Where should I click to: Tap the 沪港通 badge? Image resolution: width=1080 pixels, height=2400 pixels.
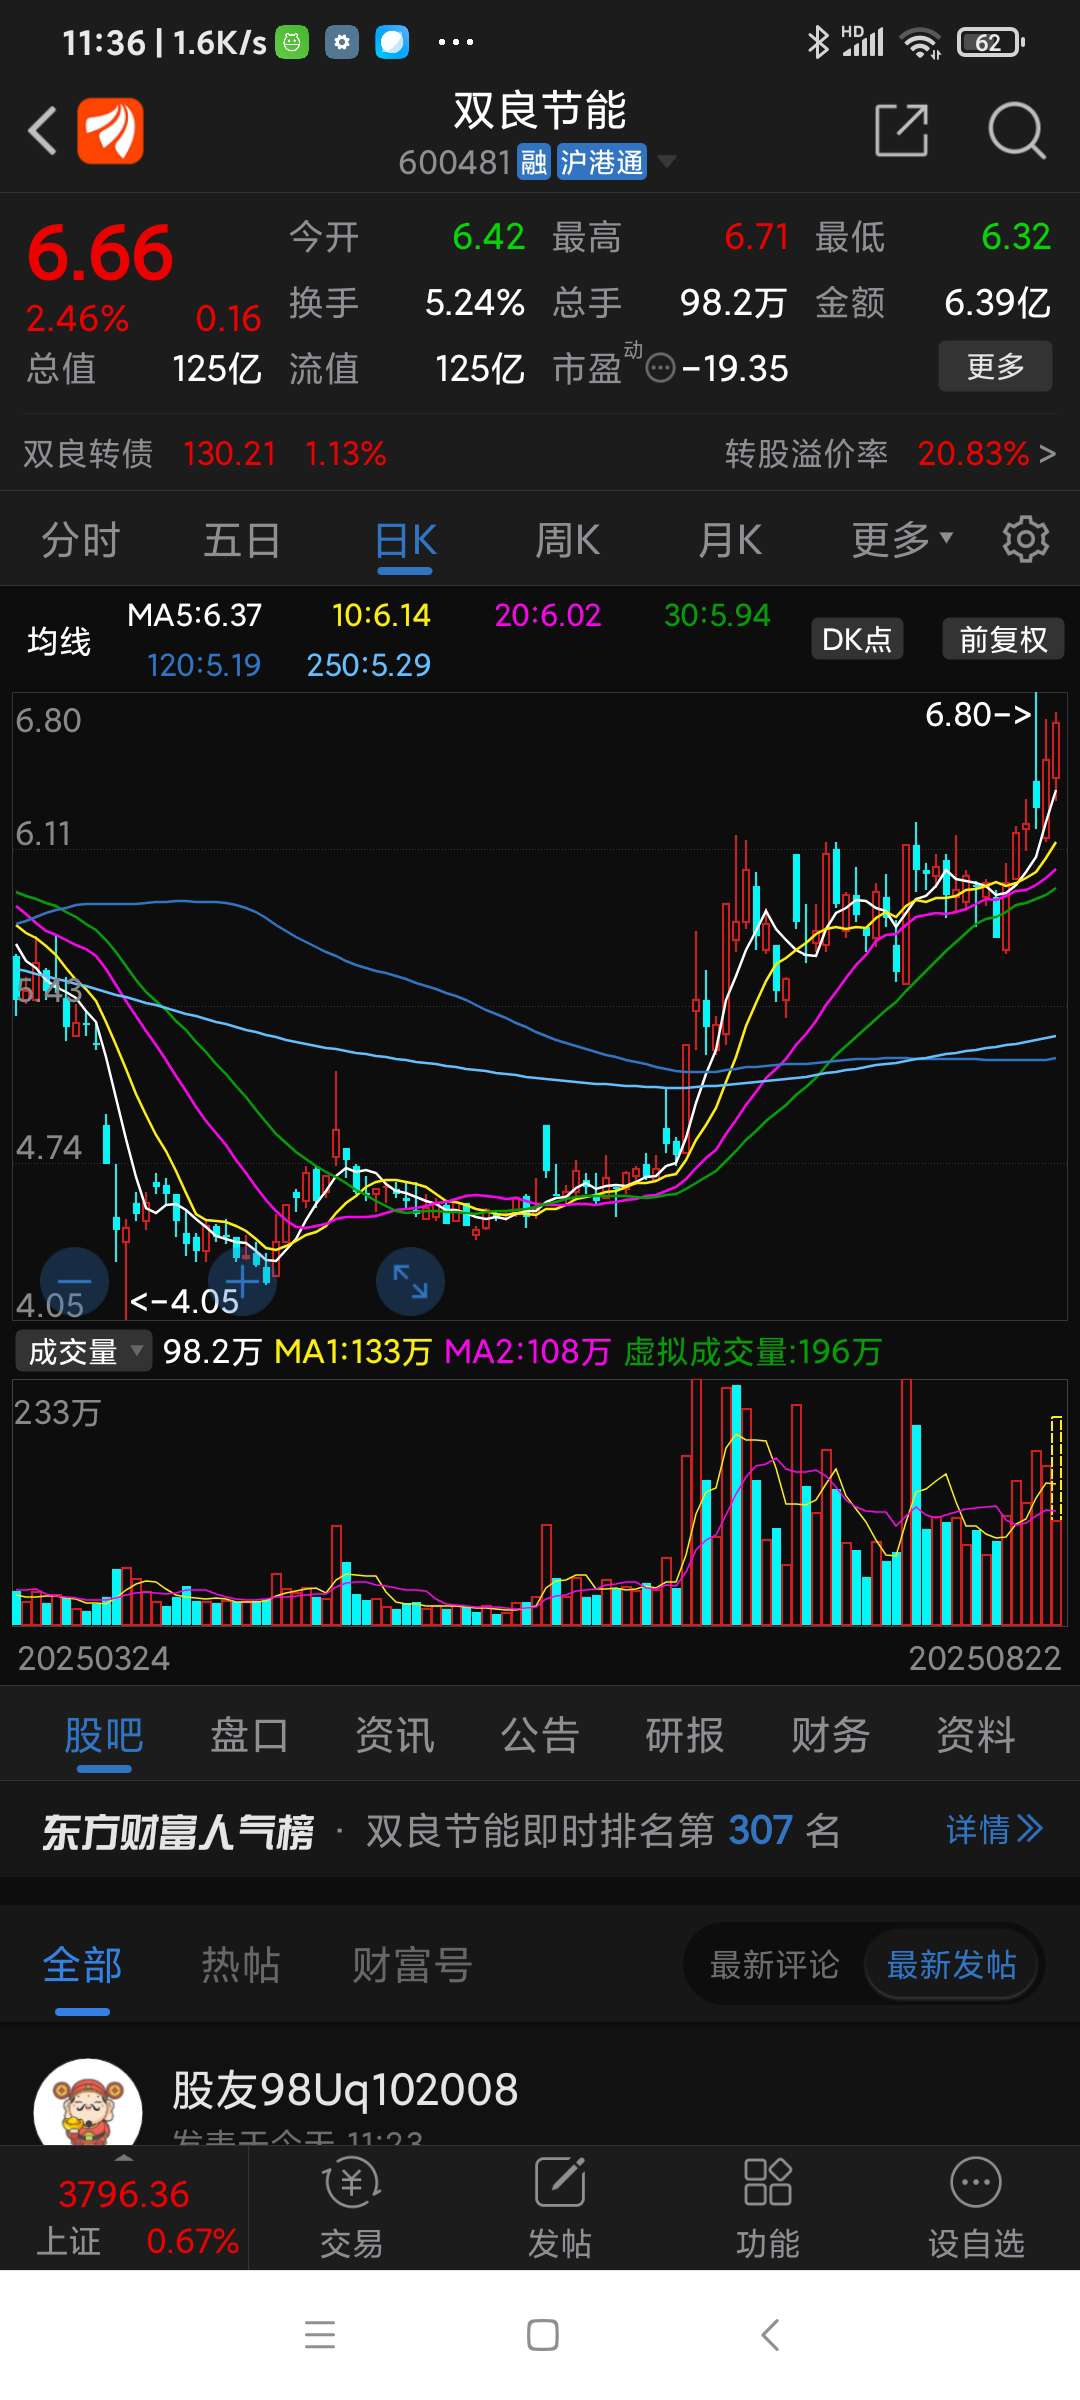click(x=601, y=162)
